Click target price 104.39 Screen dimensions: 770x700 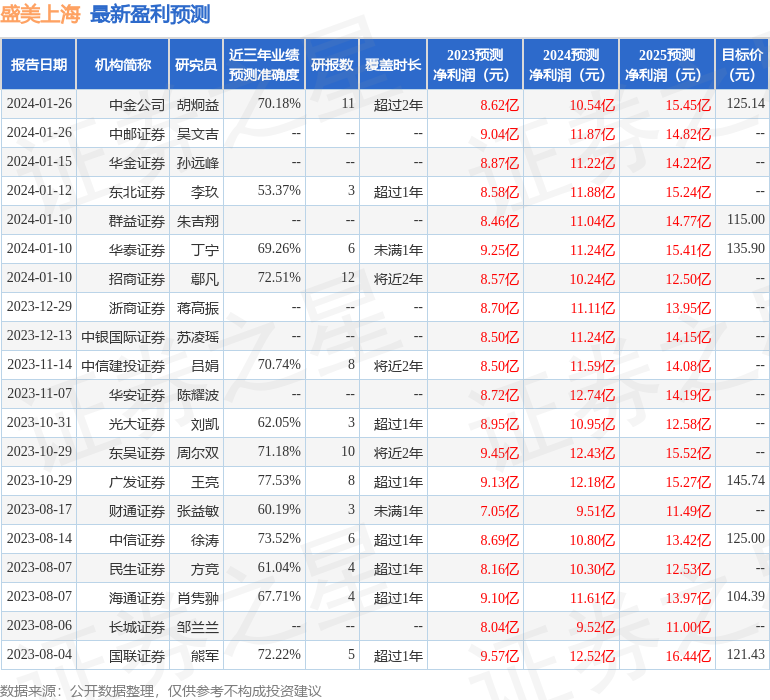tap(745, 596)
